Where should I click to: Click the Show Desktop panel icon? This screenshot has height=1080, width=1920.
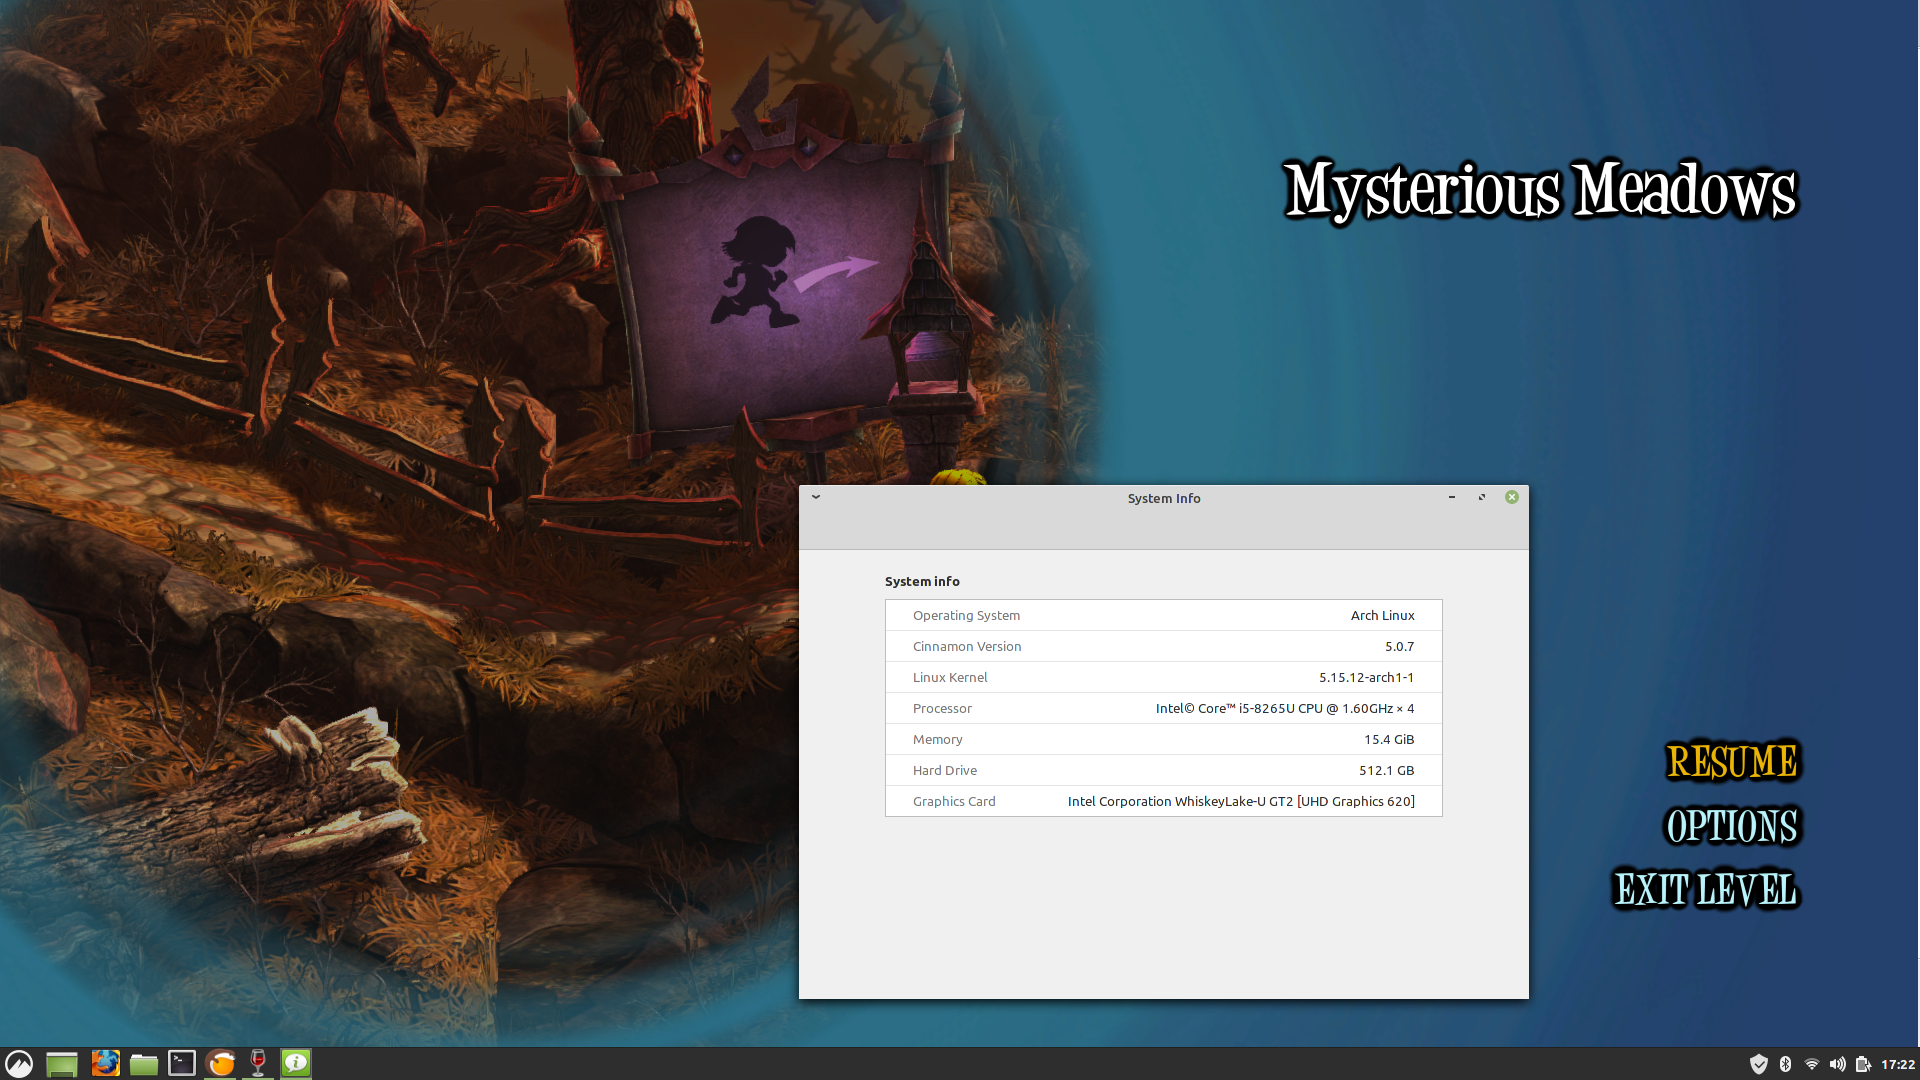pos(61,1063)
